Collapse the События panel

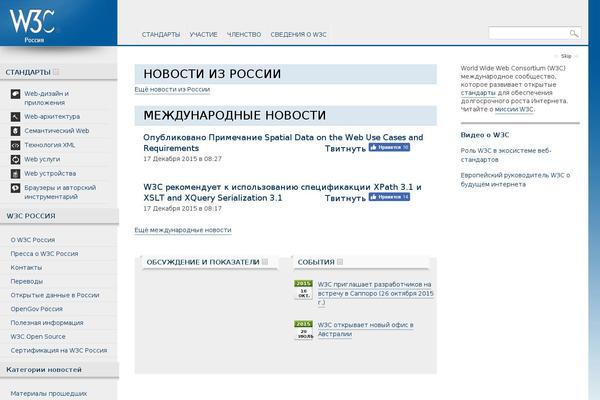pyautogui.click(x=340, y=262)
